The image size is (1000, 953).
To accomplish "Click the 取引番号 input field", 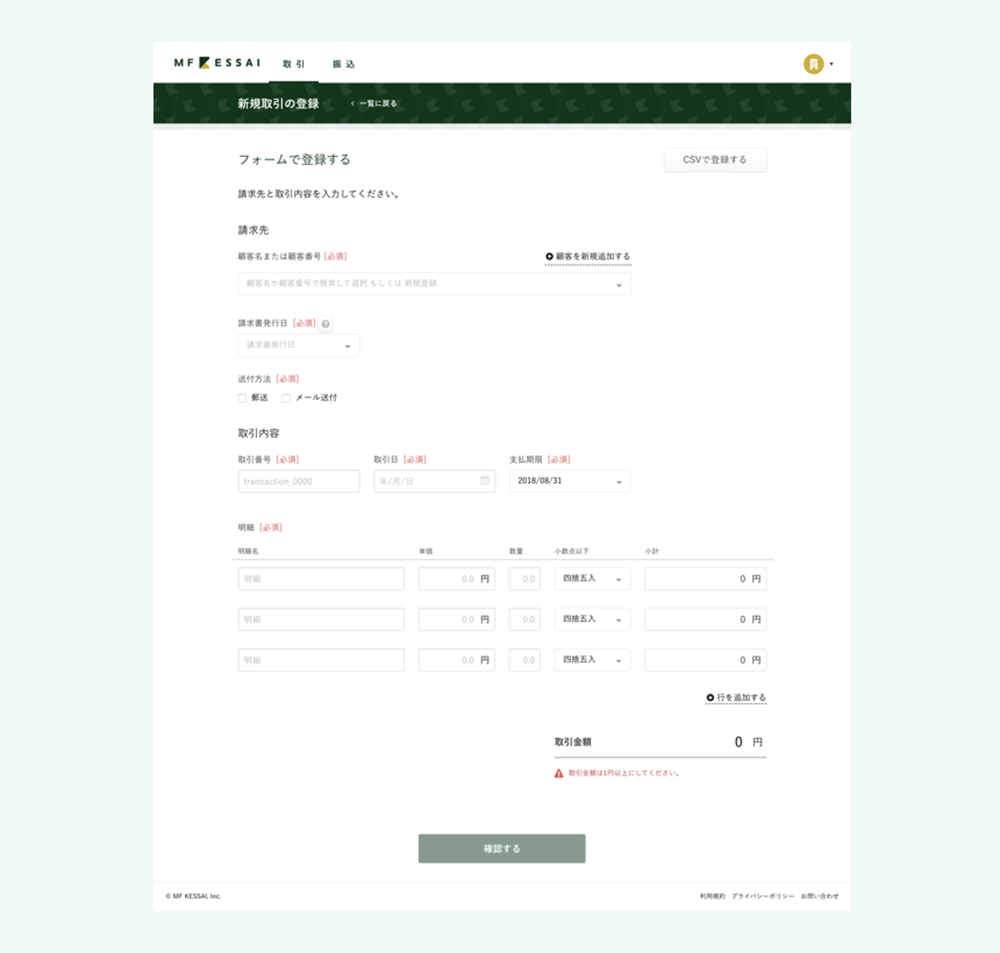I will [298, 482].
